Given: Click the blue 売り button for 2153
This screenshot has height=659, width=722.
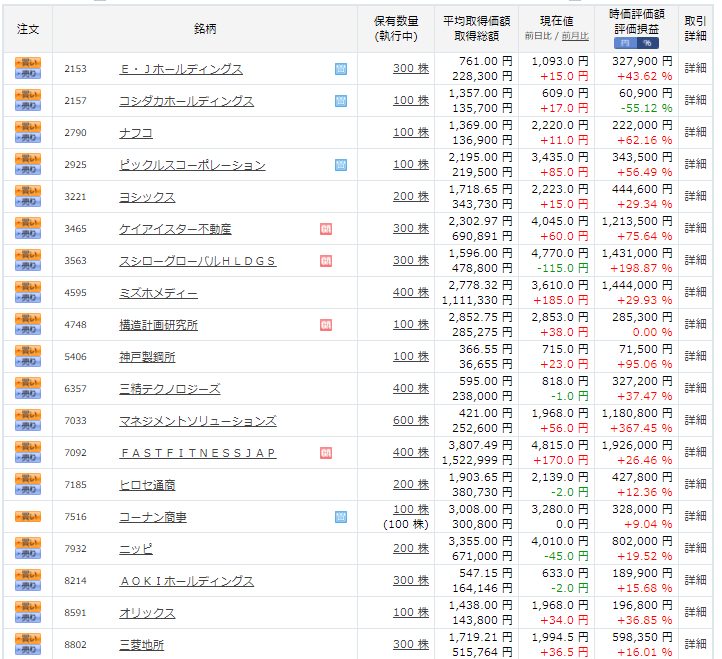Looking at the screenshot, I should pyautogui.click(x=28, y=74).
